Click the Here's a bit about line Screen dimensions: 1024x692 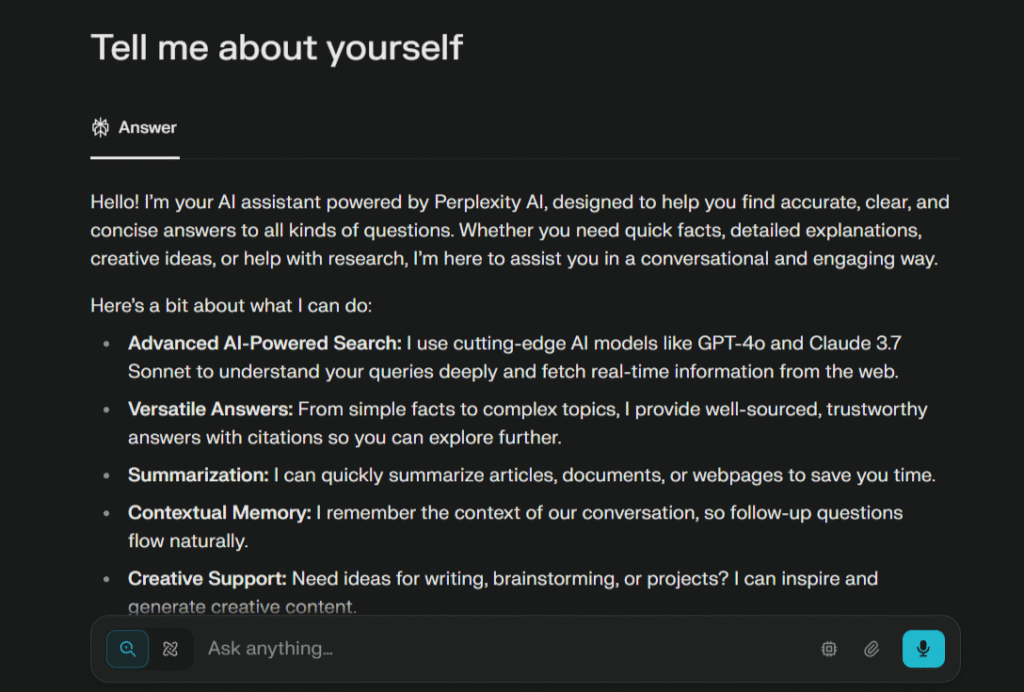(x=231, y=306)
